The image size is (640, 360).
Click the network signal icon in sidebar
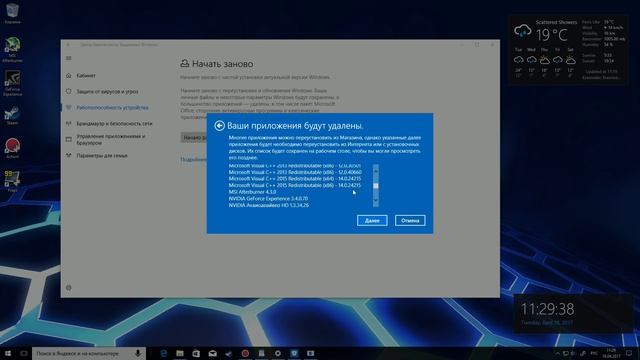(69, 123)
